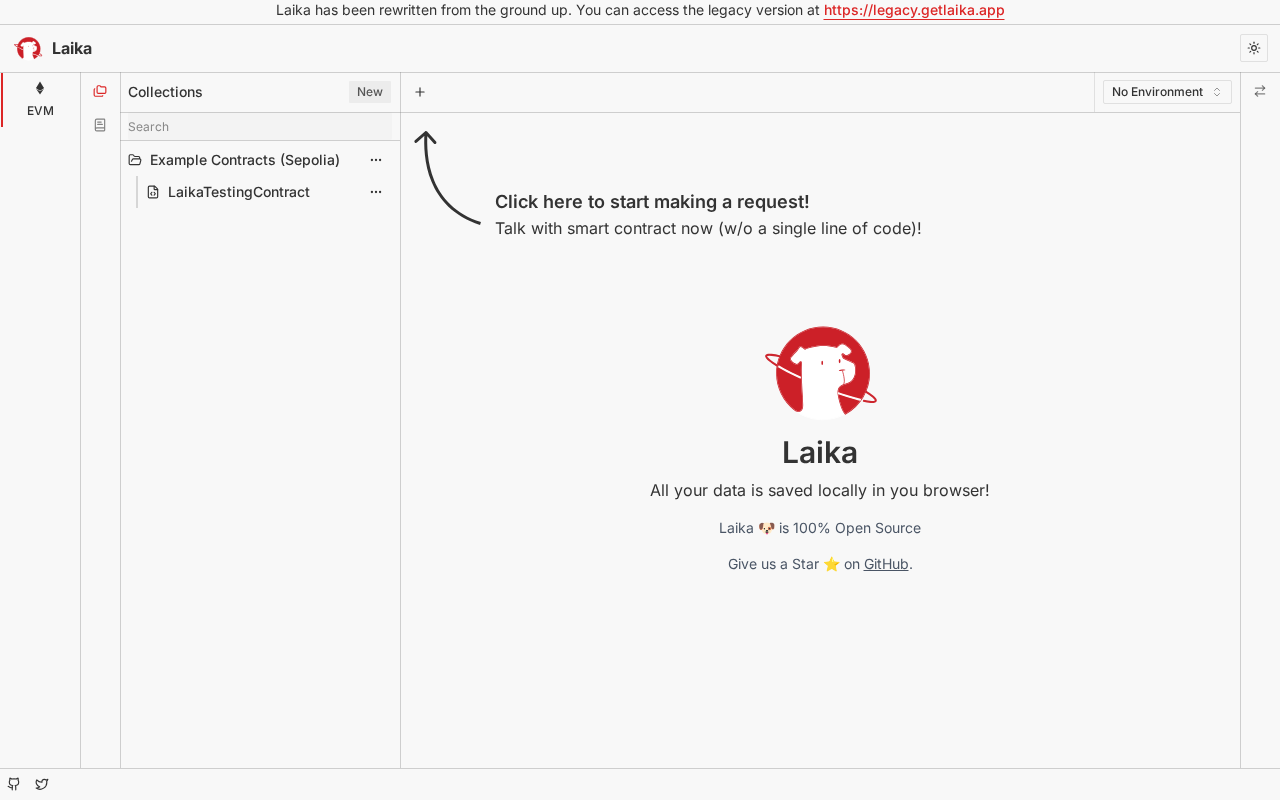
Task: Create a new collection with New button
Action: [x=370, y=92]
